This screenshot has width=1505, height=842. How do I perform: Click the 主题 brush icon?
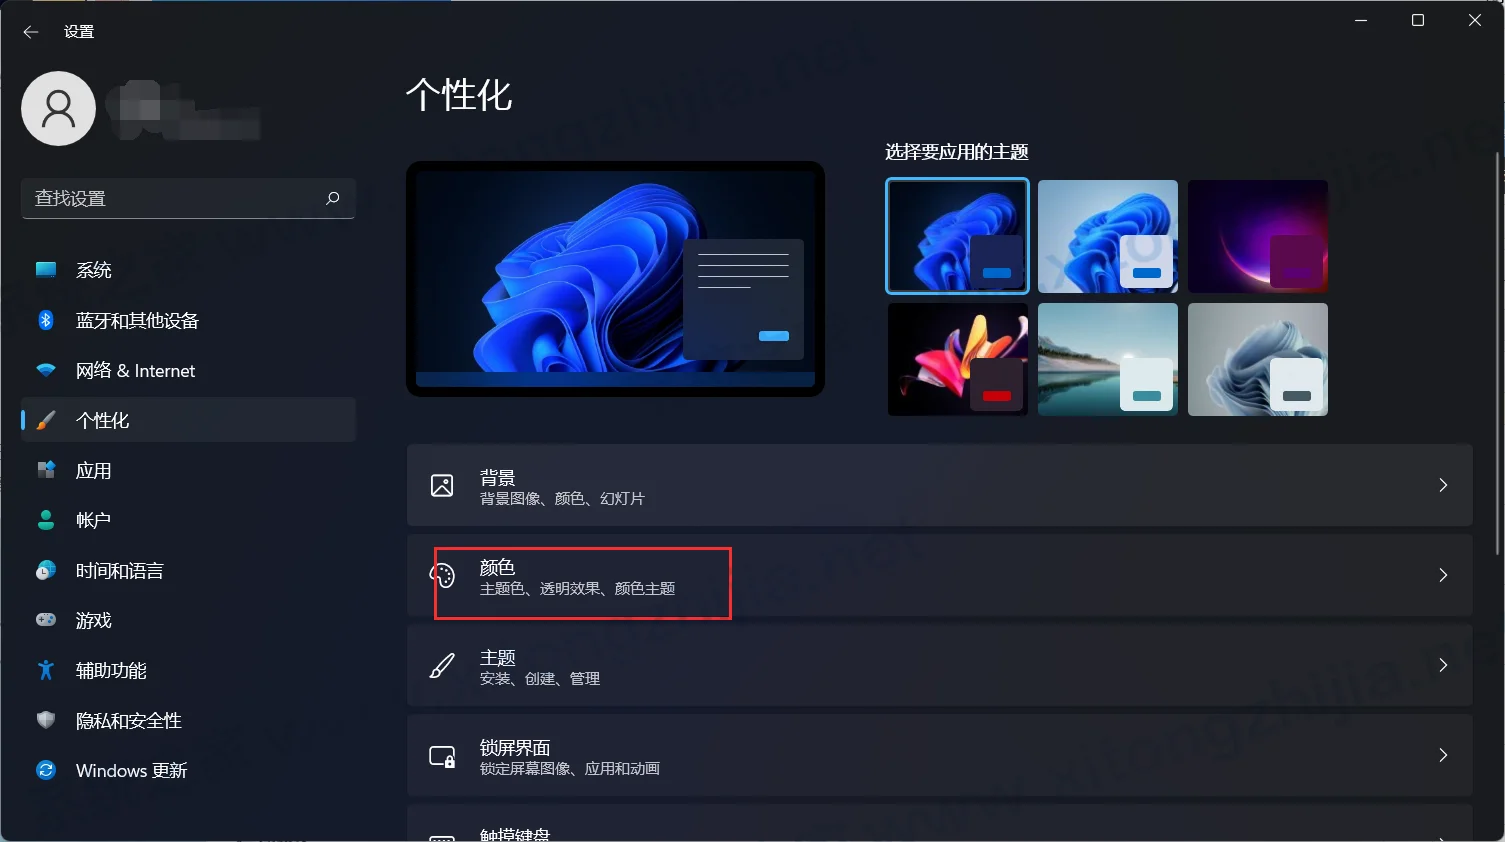click(x=442, y=665)
